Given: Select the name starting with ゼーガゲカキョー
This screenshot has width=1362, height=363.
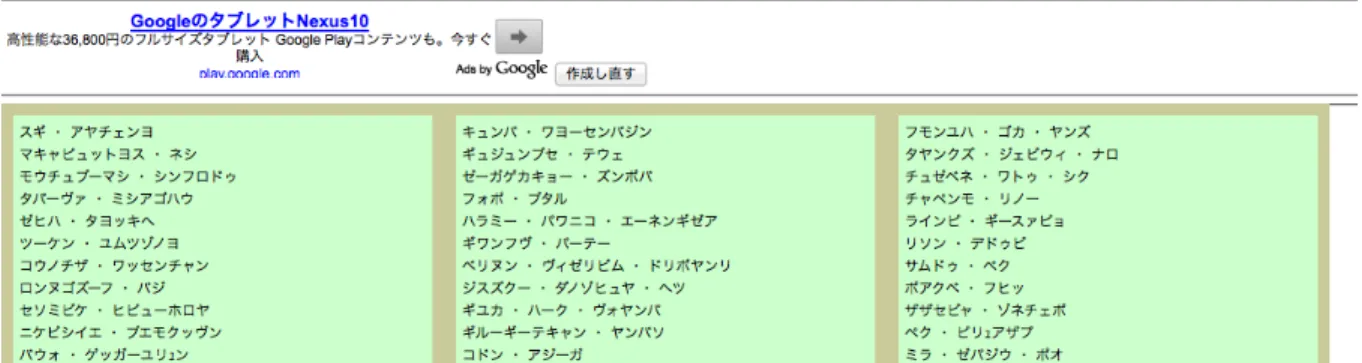Looking at the screenshot, I should click(x=557, y=177).
